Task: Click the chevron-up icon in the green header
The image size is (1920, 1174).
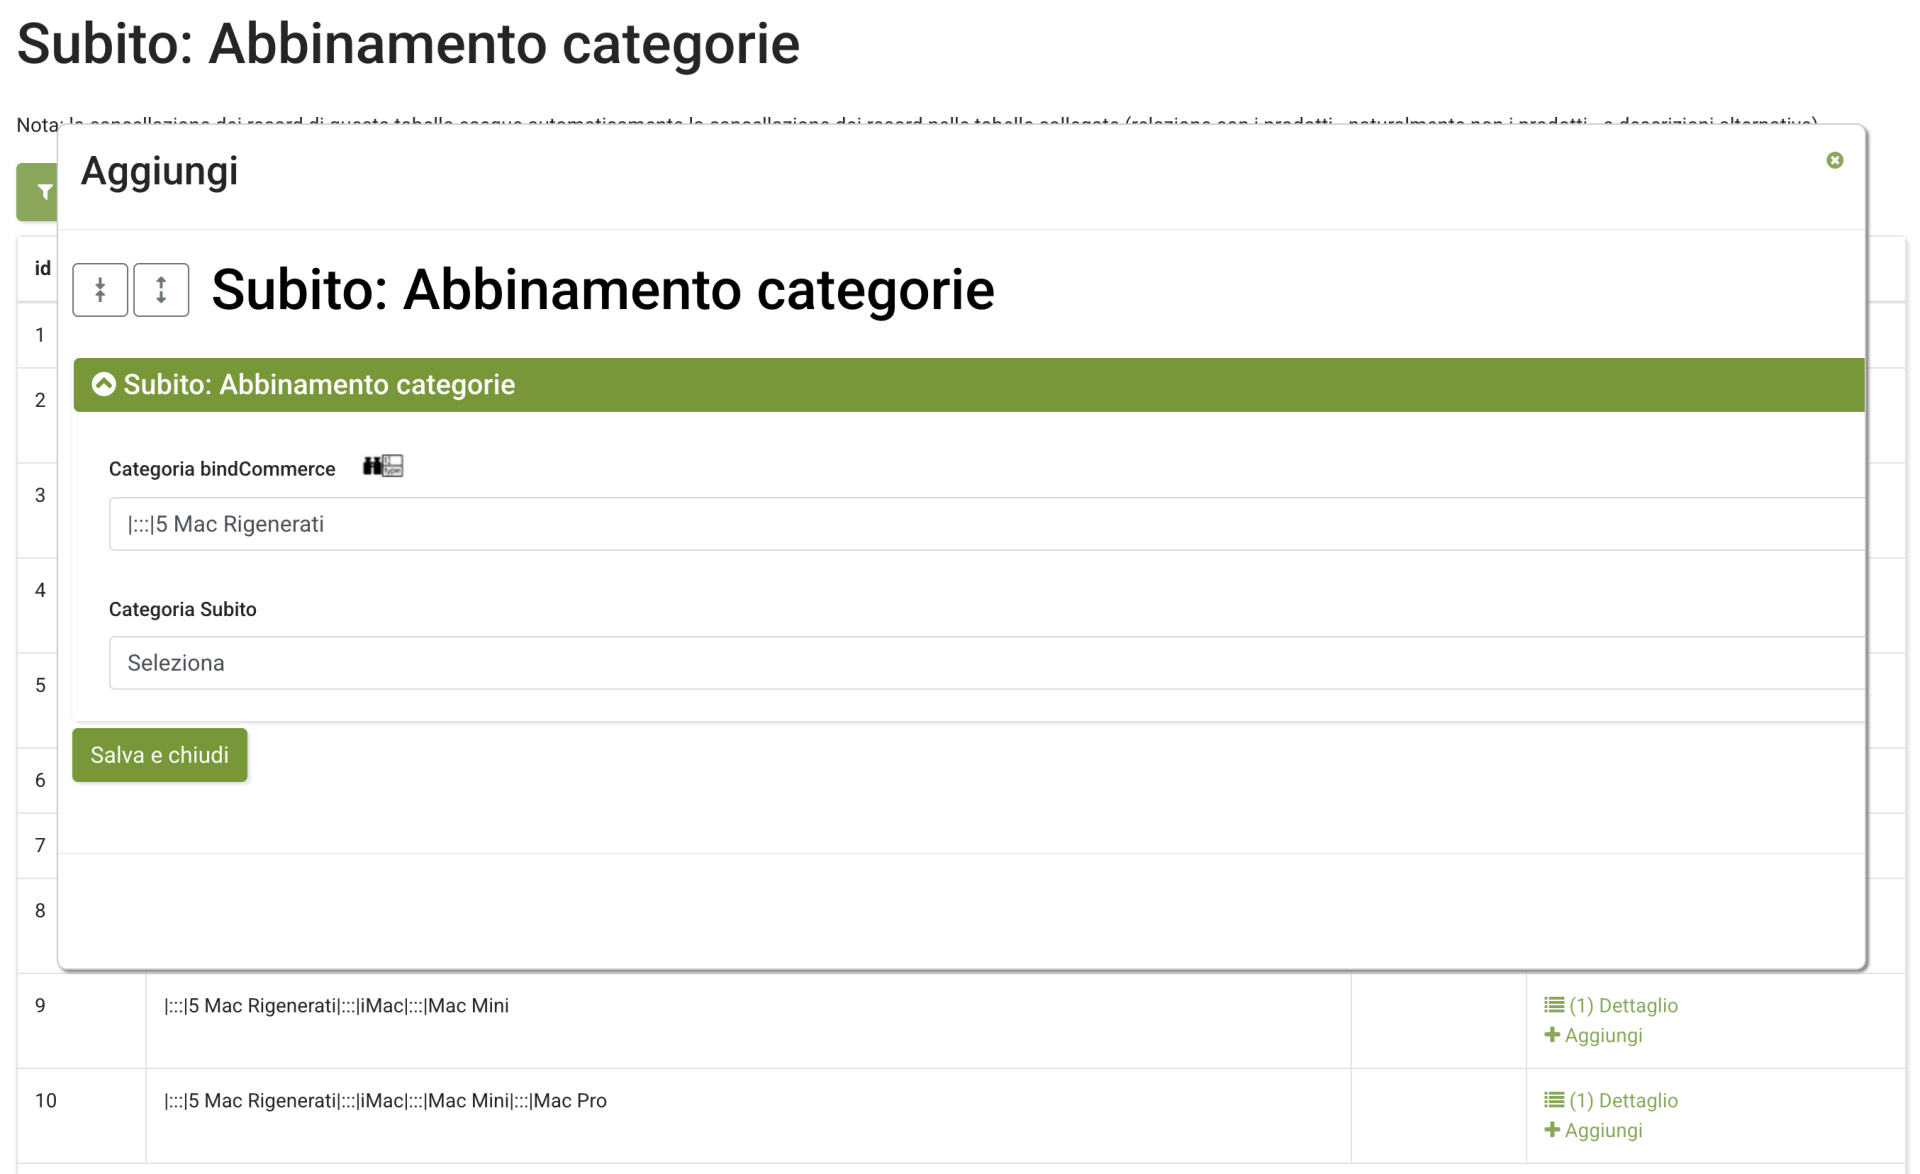Action: point(104,385)
